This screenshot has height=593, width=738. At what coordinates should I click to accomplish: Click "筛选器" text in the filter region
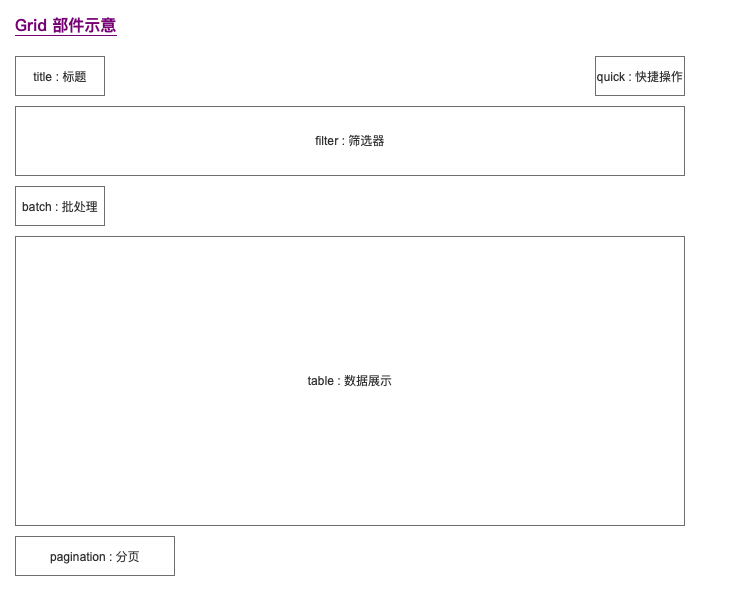coord(367,141)
